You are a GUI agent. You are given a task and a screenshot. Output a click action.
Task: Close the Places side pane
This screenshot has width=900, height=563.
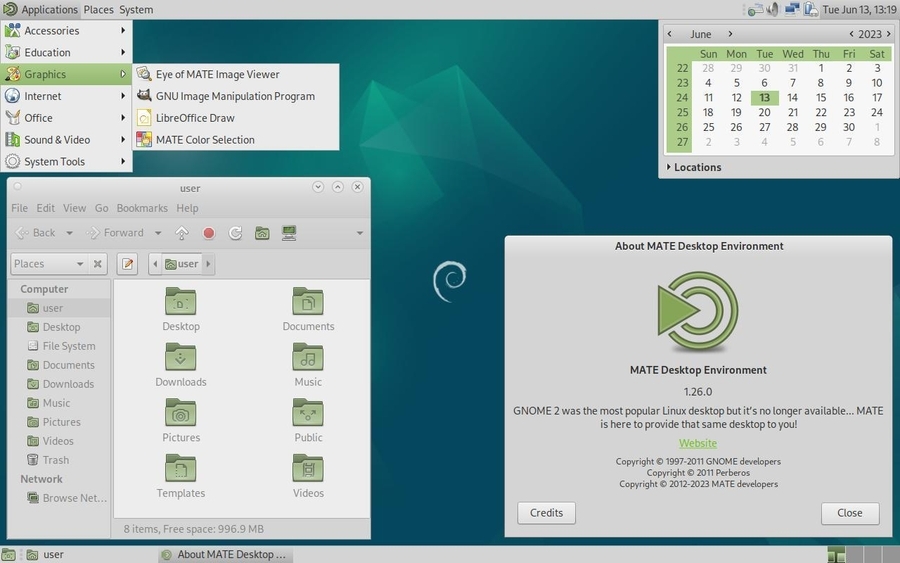[x=98, y=264]
